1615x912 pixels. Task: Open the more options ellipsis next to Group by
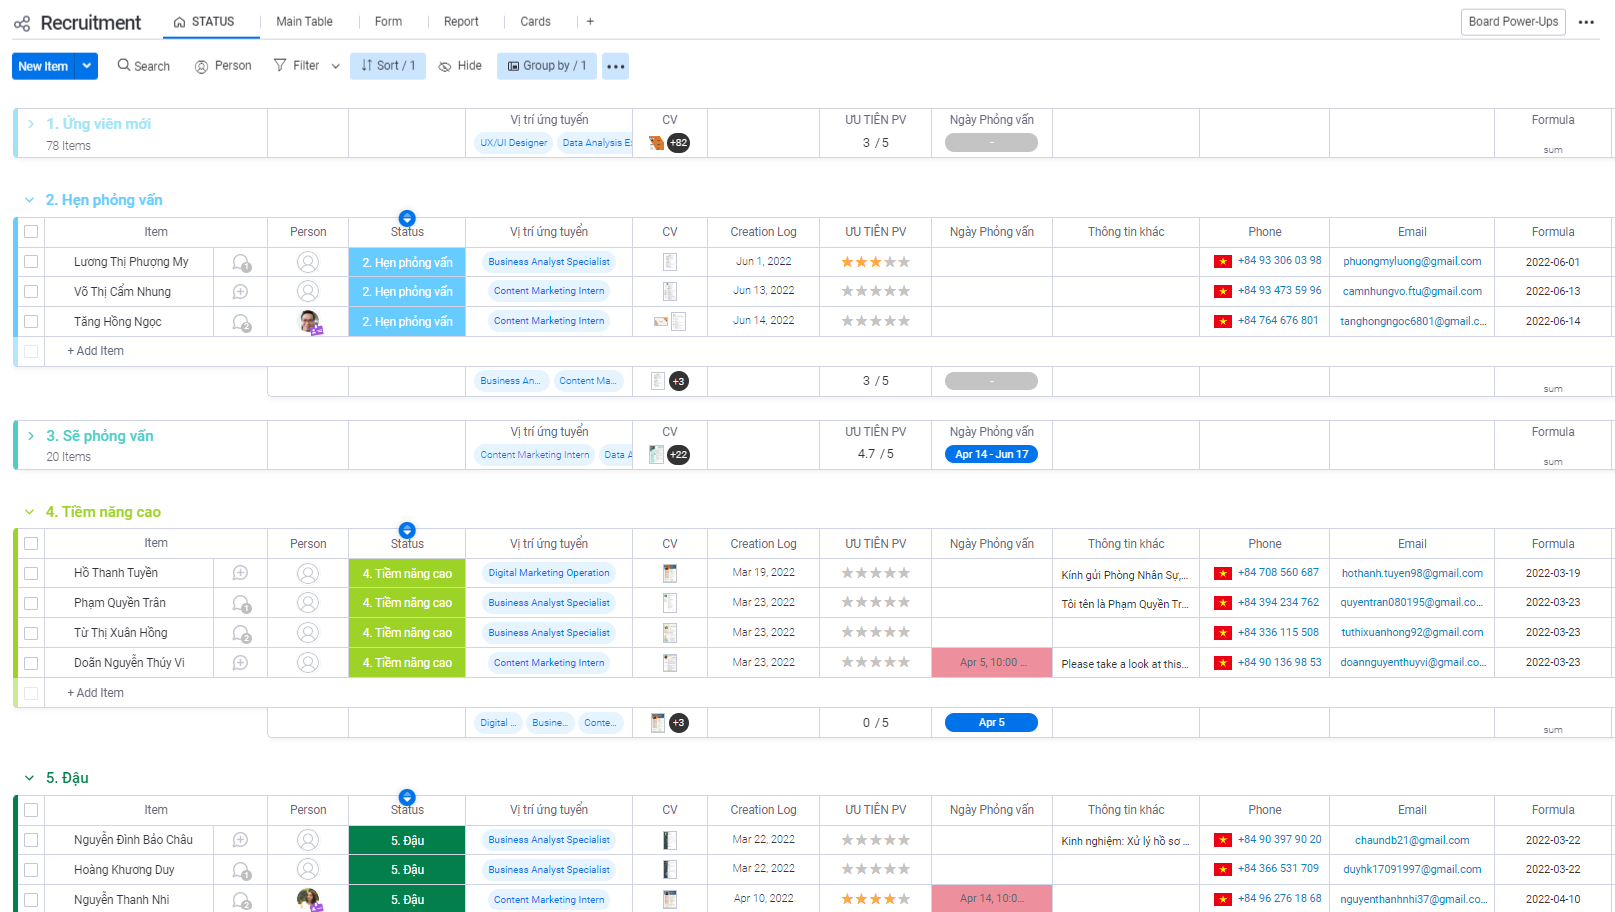tap(615, 66)
